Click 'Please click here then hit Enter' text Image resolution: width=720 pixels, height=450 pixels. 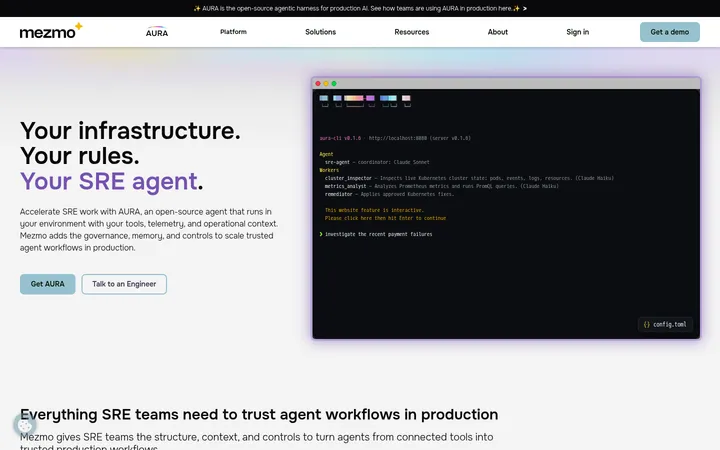385,218
